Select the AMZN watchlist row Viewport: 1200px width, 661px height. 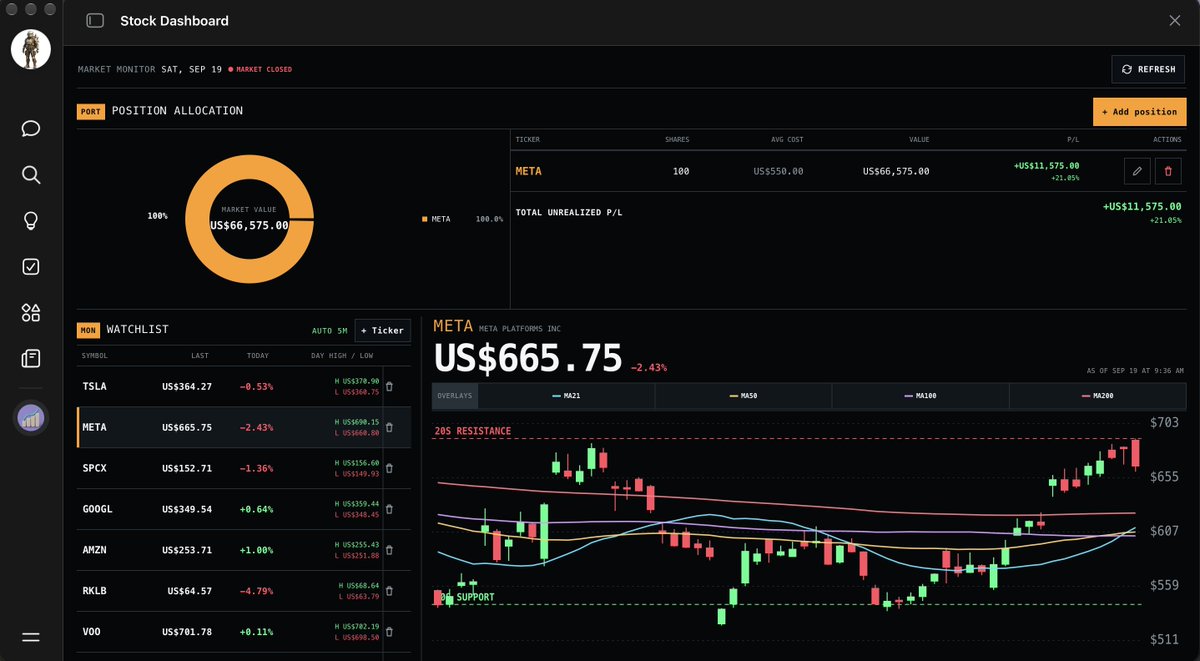tap(244, 550)
